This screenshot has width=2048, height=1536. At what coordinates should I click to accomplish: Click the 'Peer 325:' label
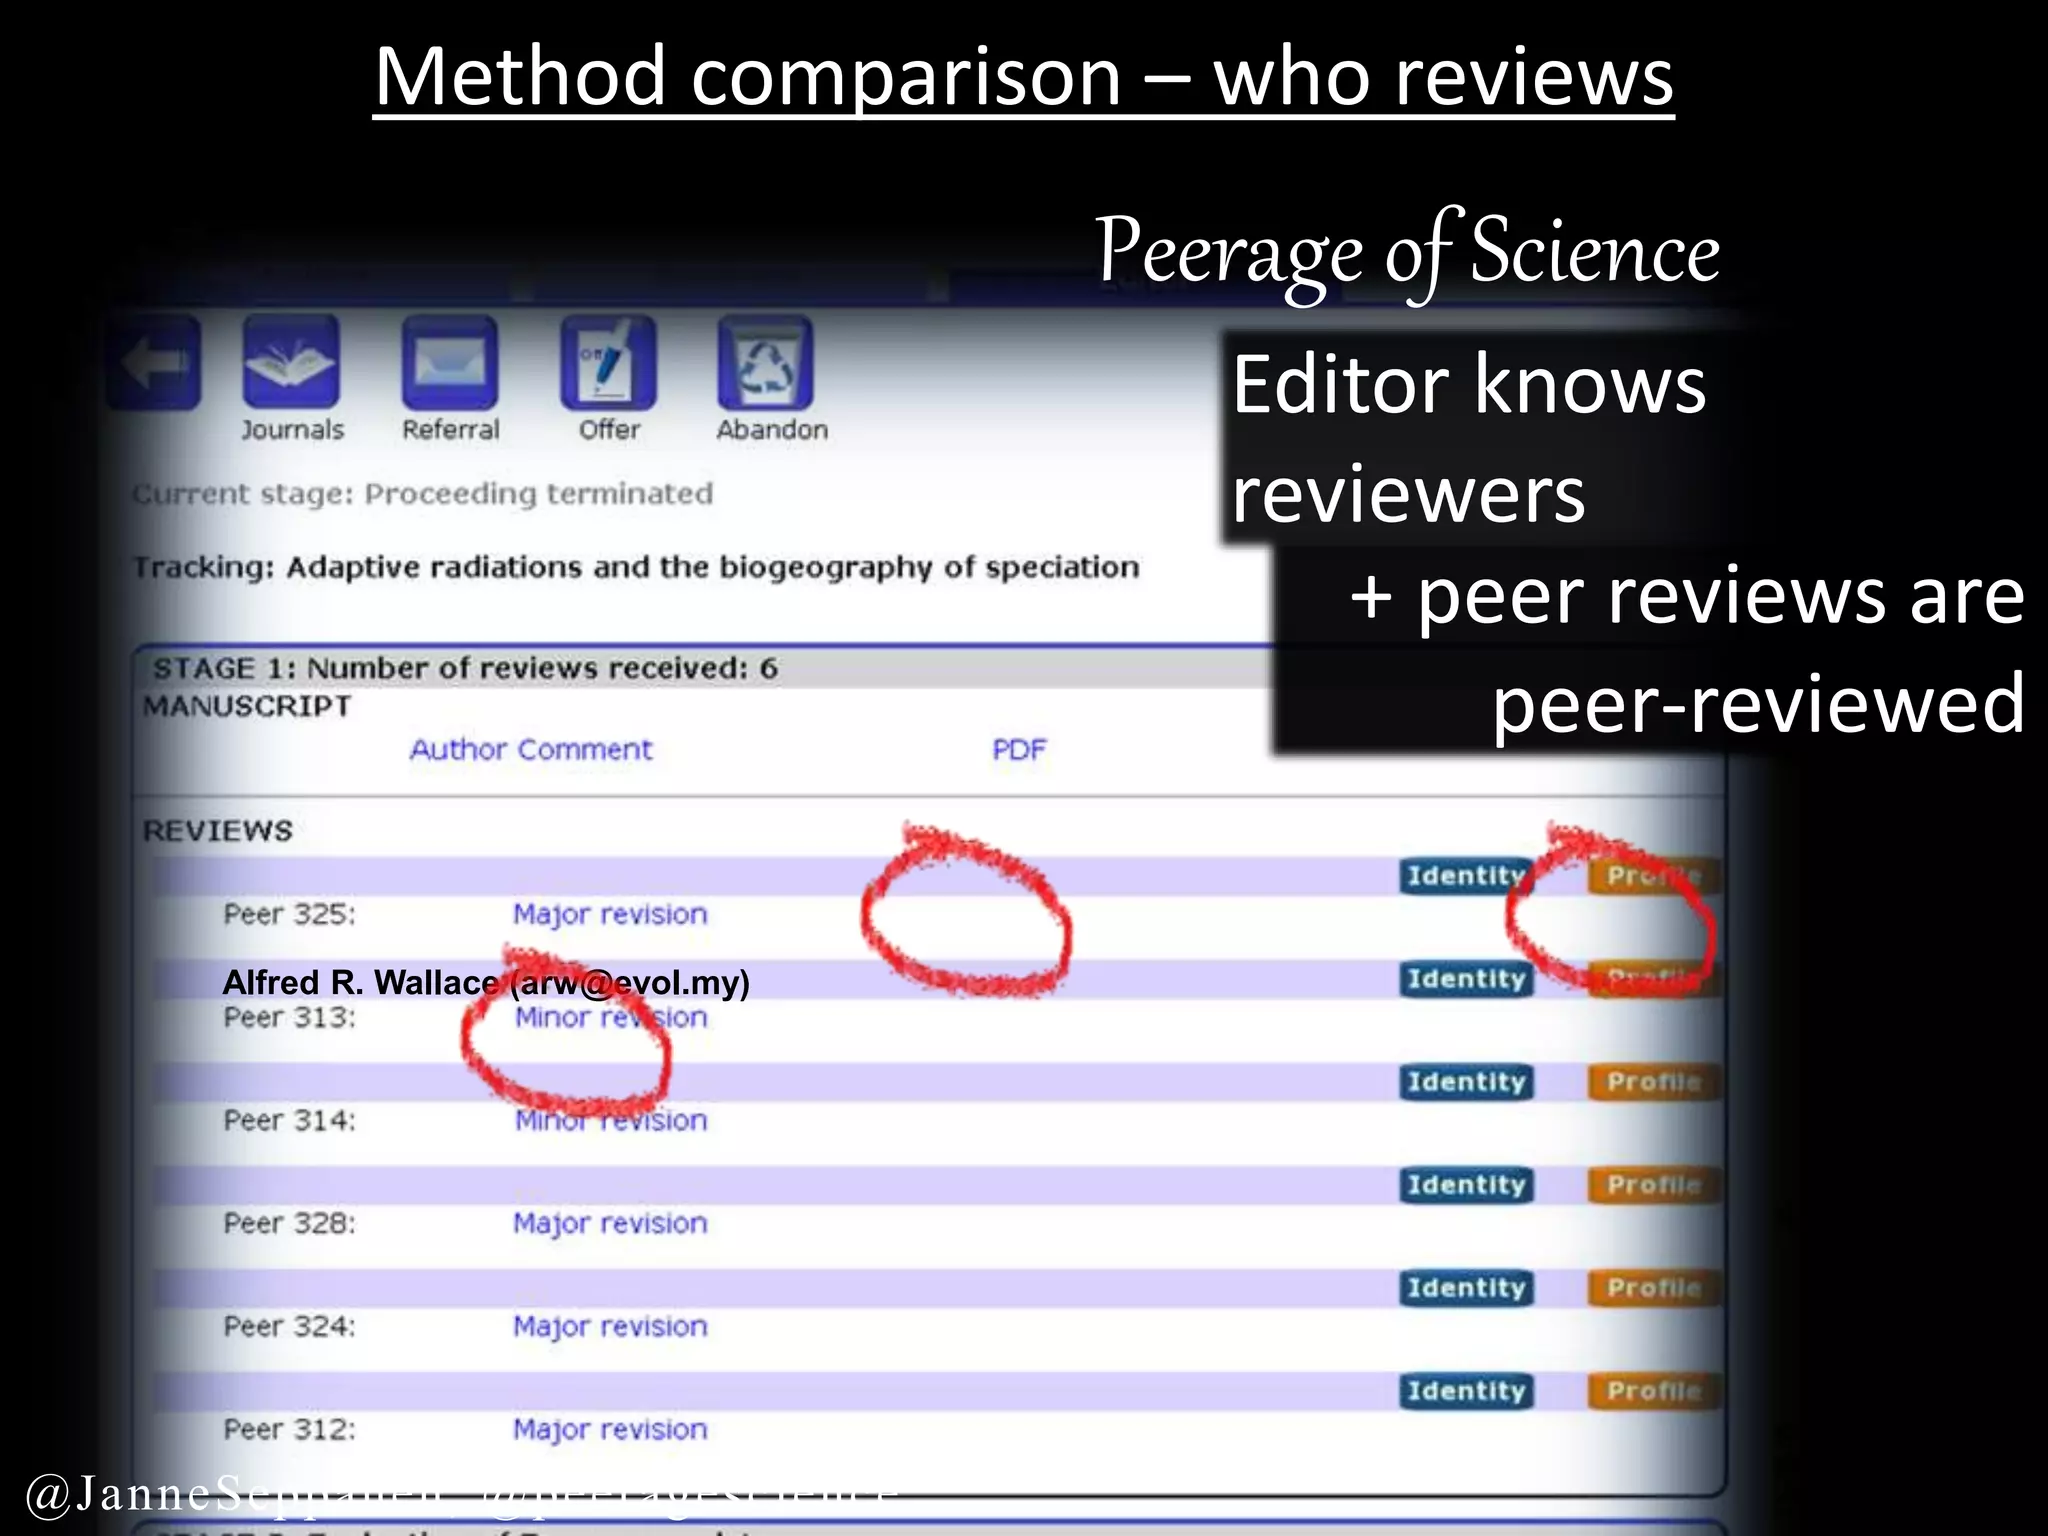pyautogui.click(x=289, y=914)
